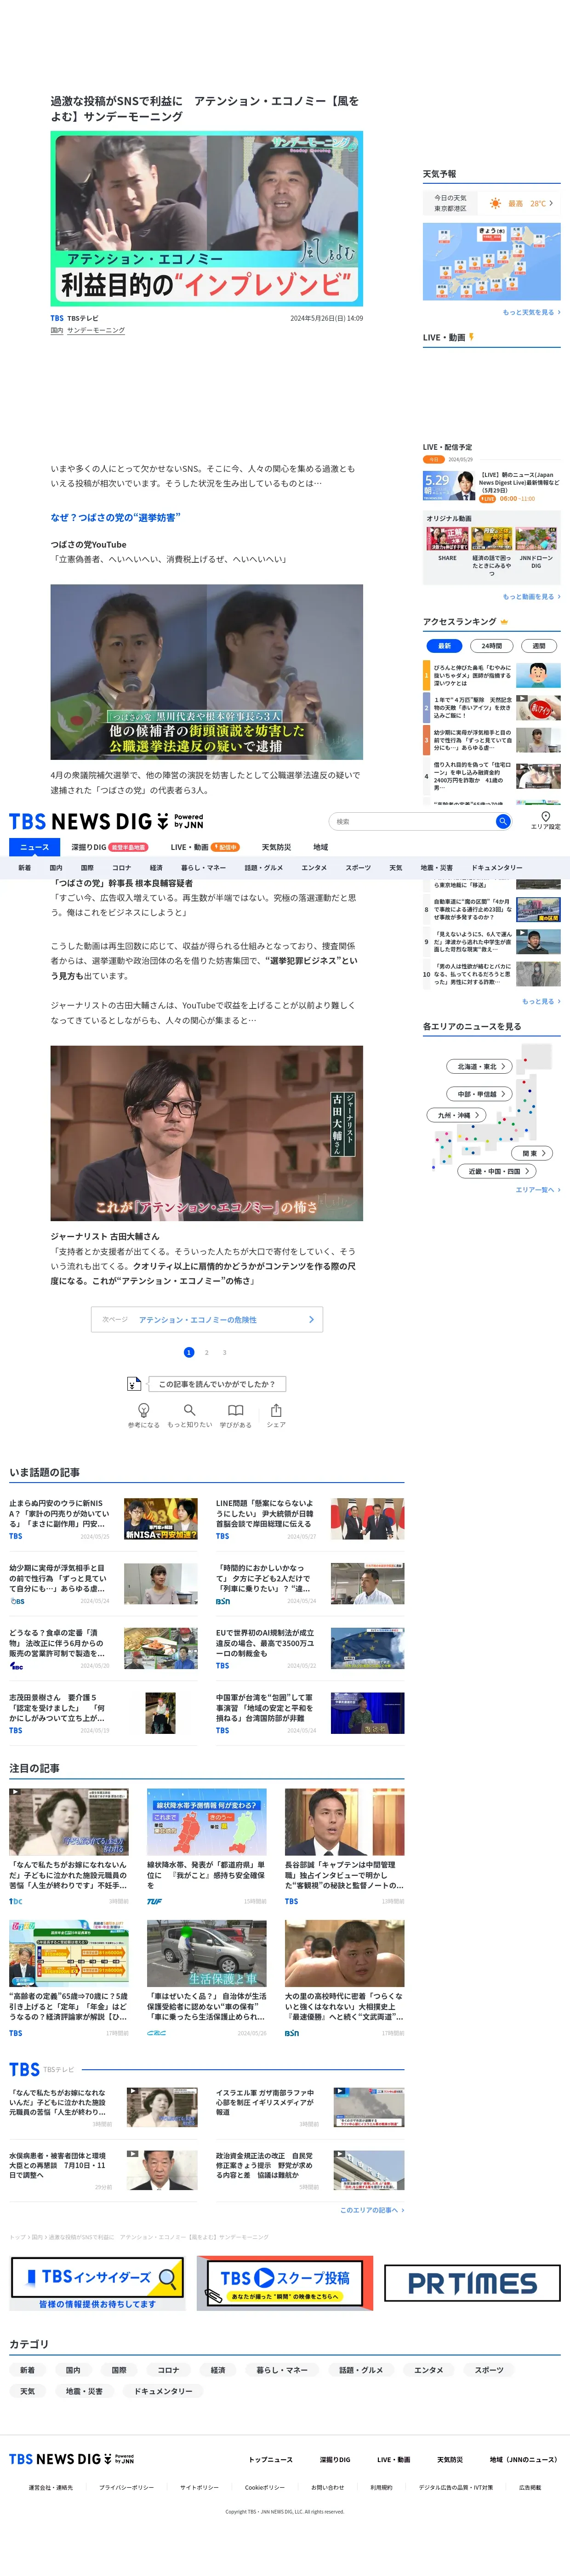Open the PR TIMES banner

point(472,2283)
